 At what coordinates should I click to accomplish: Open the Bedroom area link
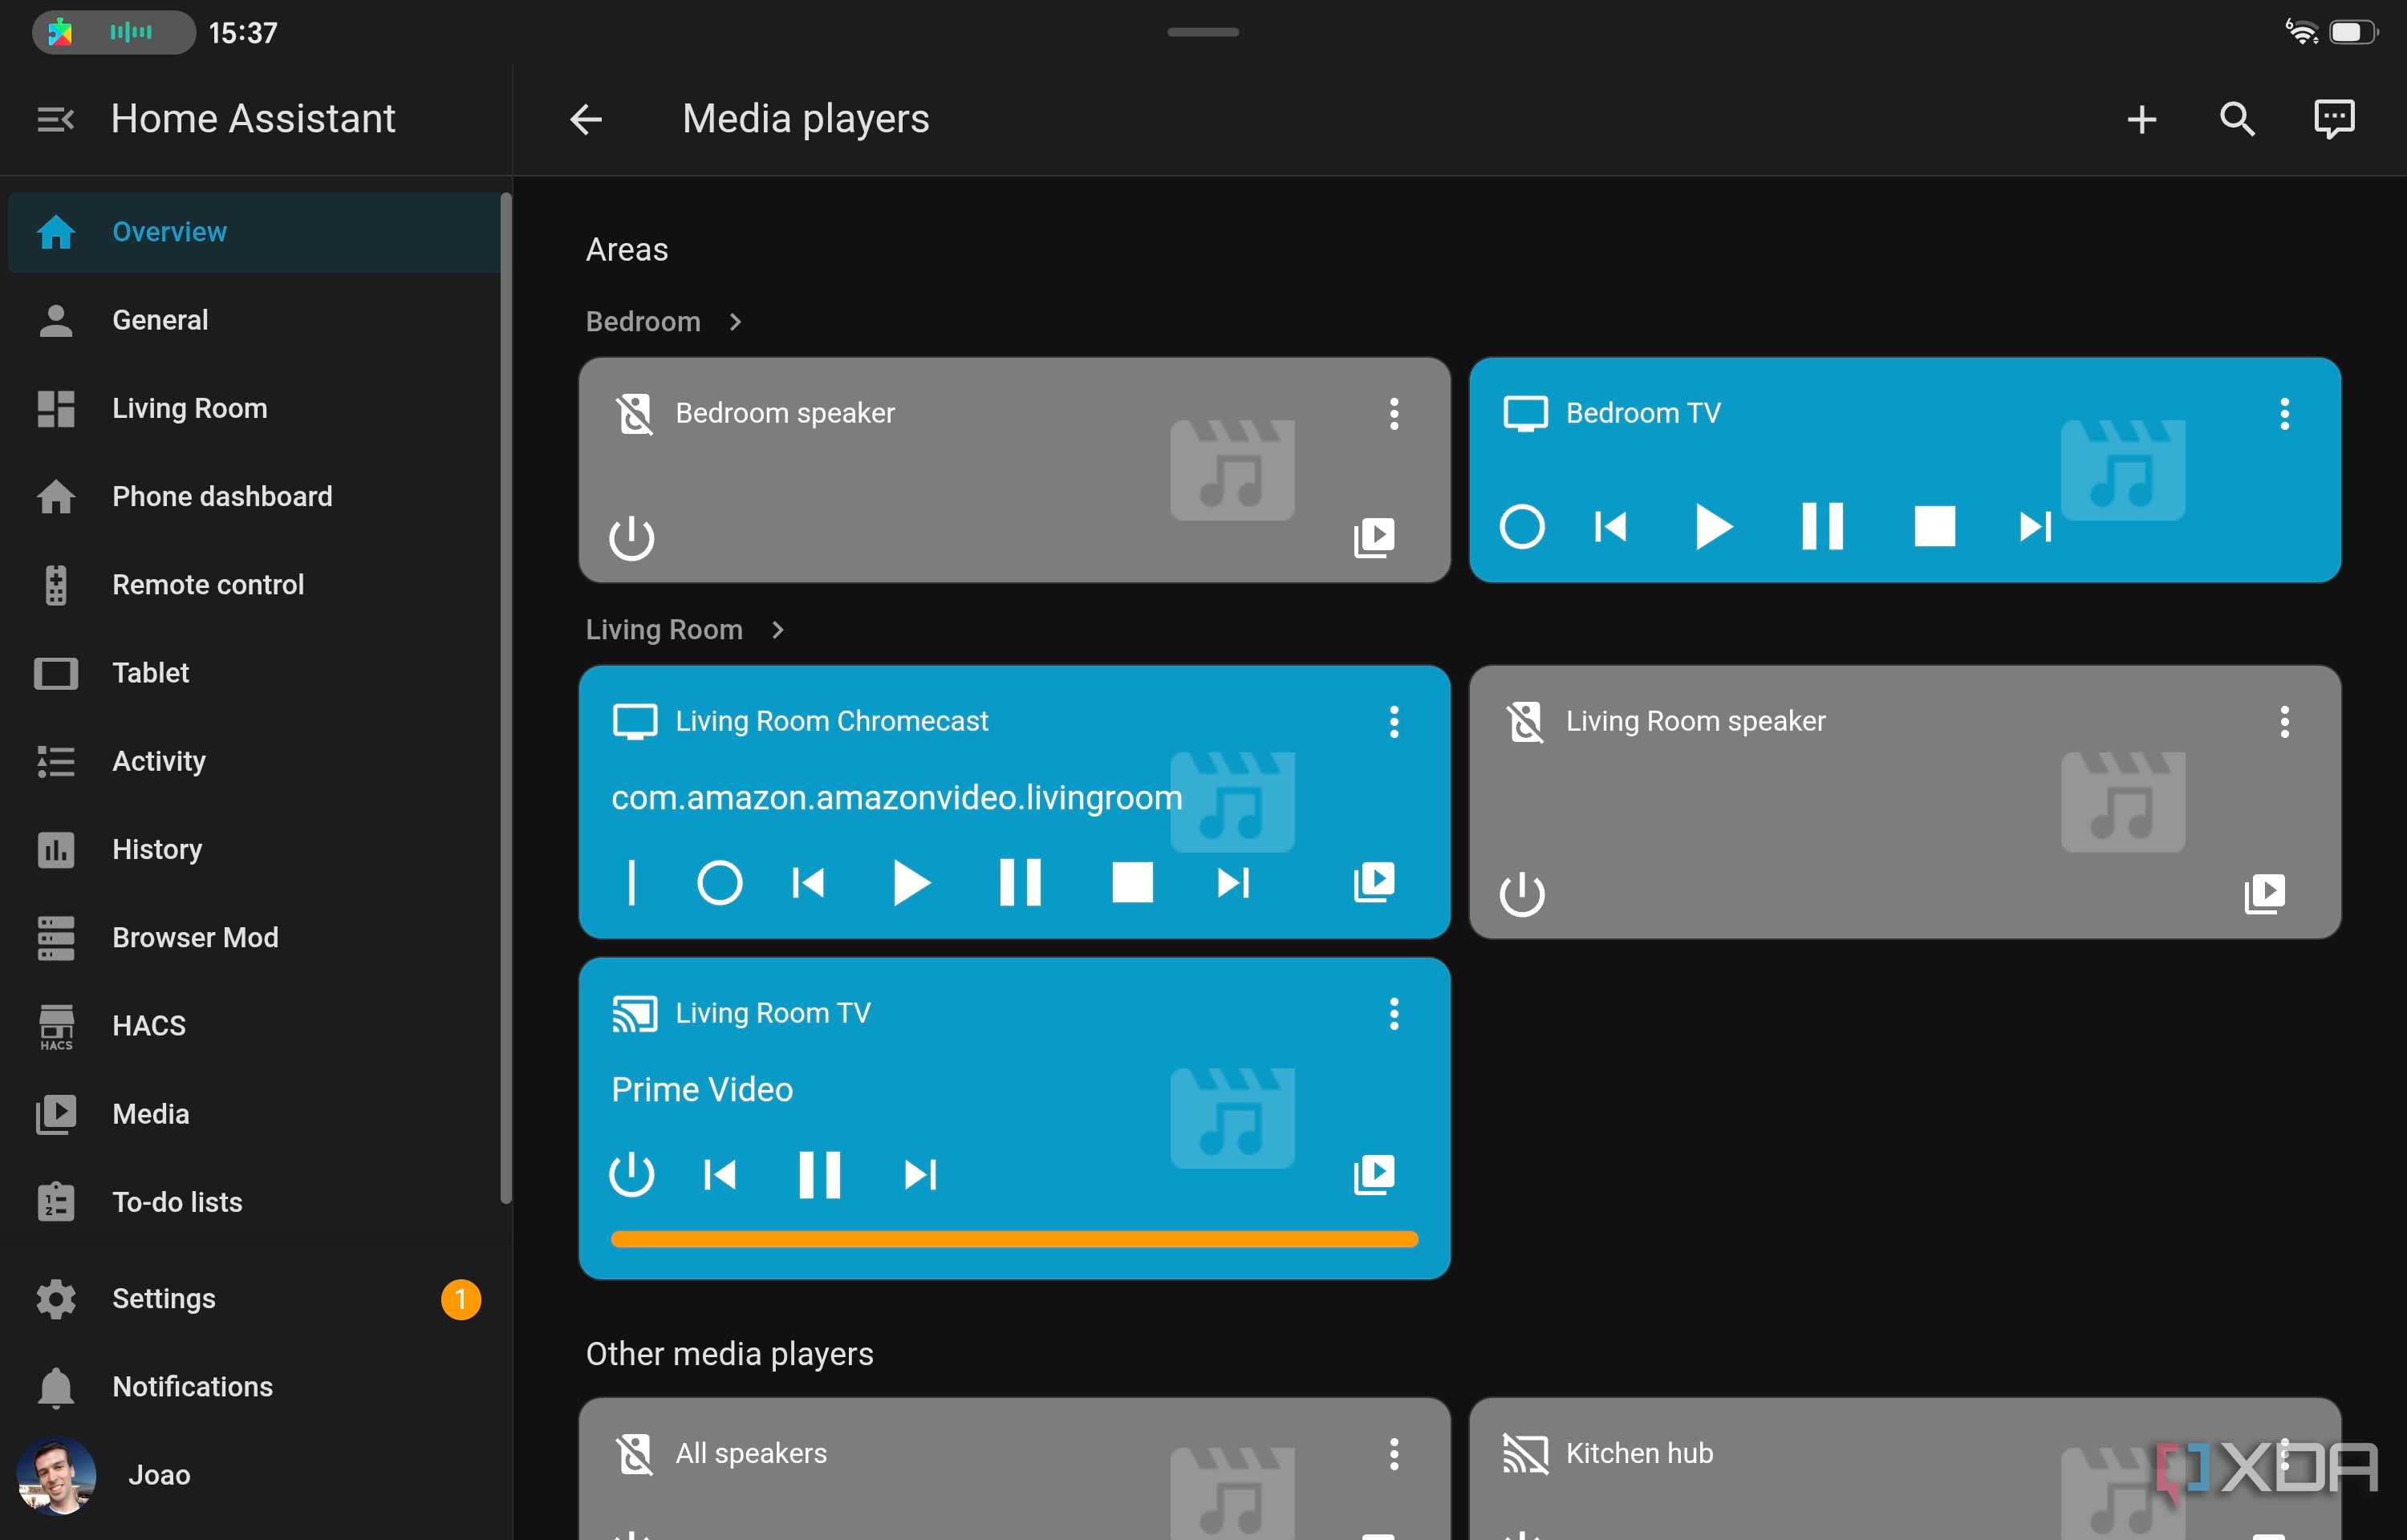pos(664,322)
